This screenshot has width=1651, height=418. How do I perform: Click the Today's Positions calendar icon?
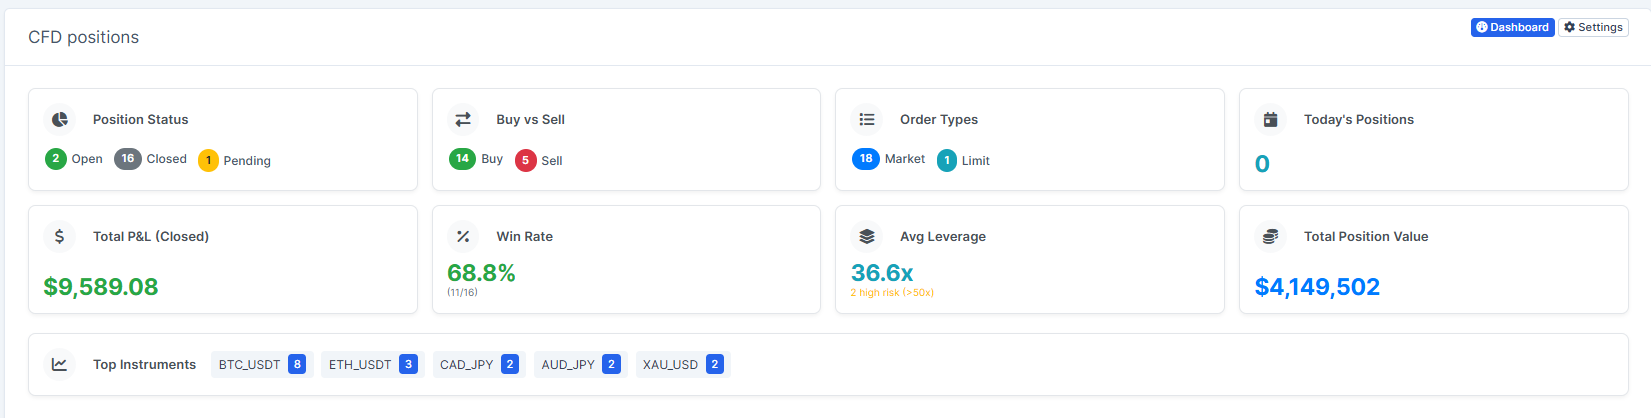click(1270, 119)
